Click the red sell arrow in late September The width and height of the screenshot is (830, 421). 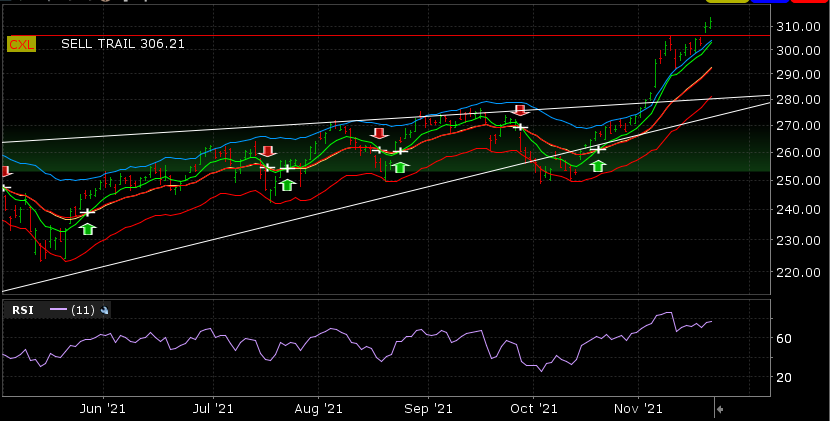(520, 110)
